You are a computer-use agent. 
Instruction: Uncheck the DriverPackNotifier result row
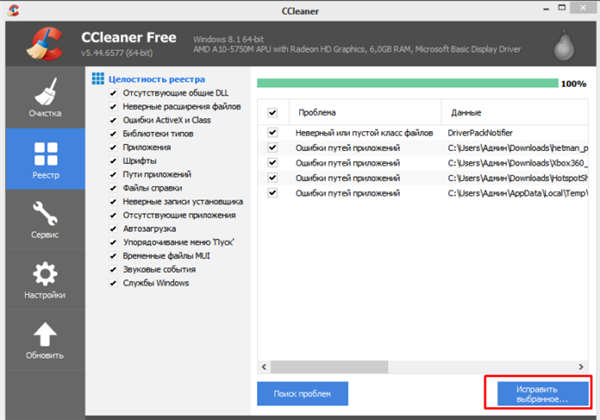click(x=272, y=132)
